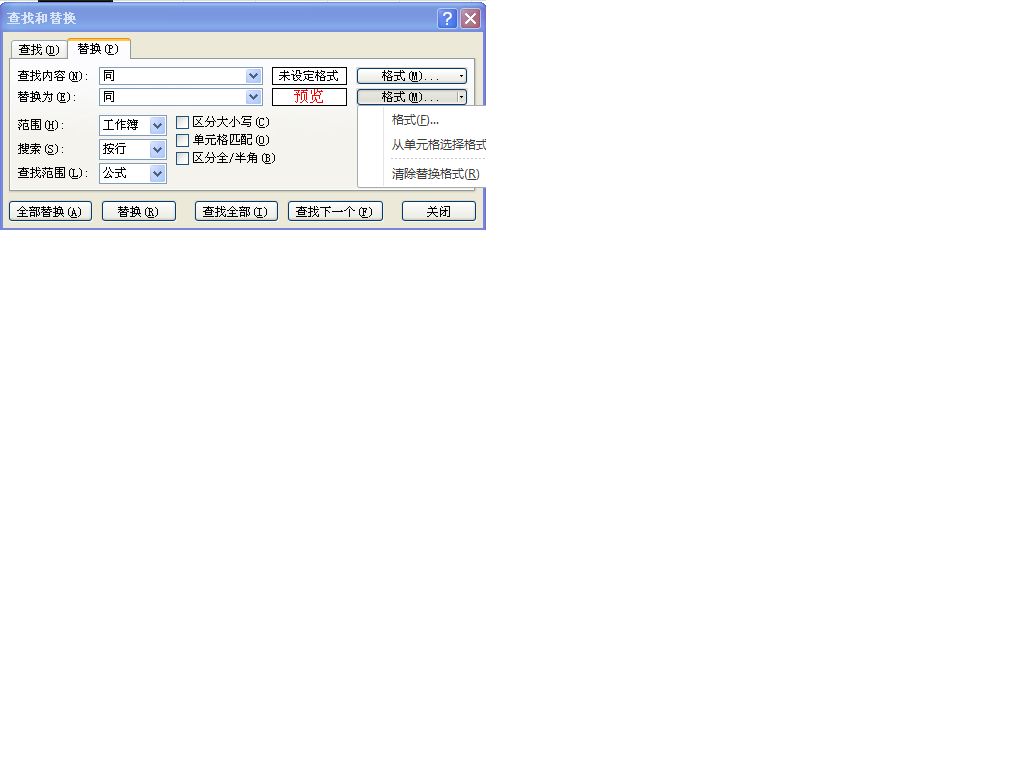The width and height of the screenshot is (1024, 768).
Task: Click the 替换 button
Action: [x=139, y=210]
